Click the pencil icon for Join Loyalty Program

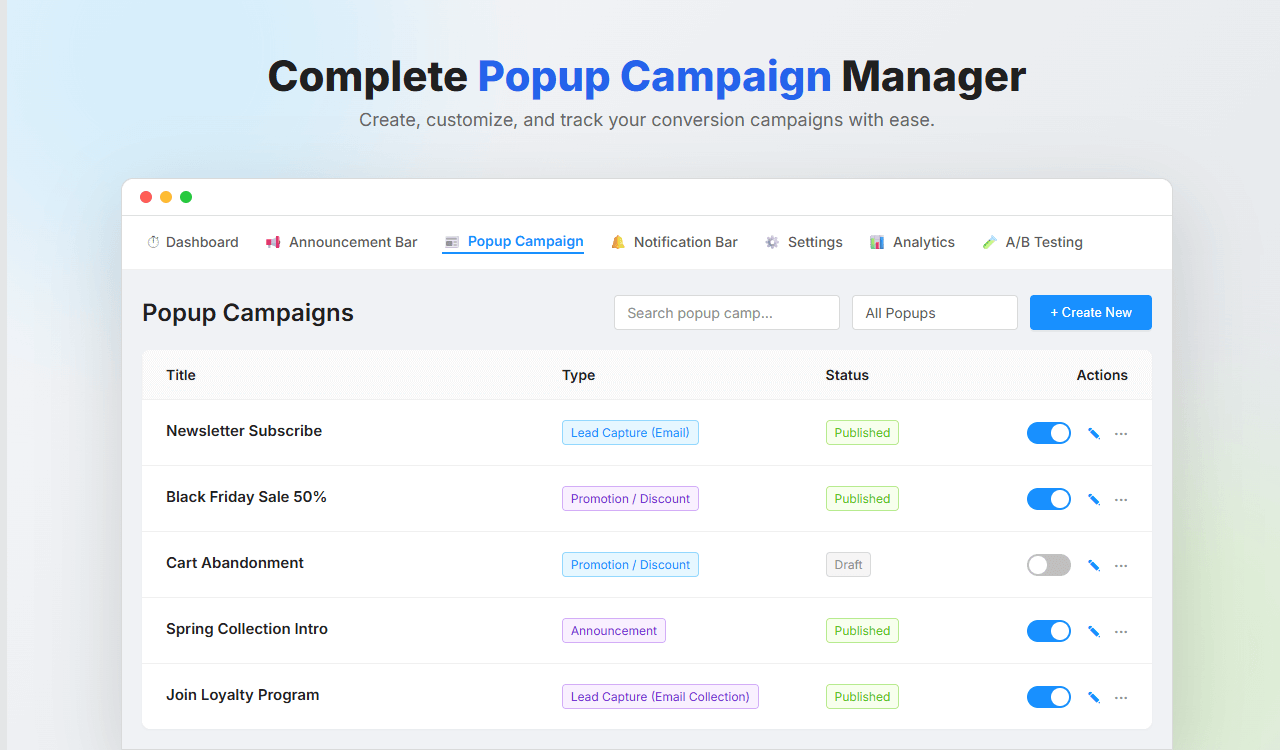tap(1093, 697)
